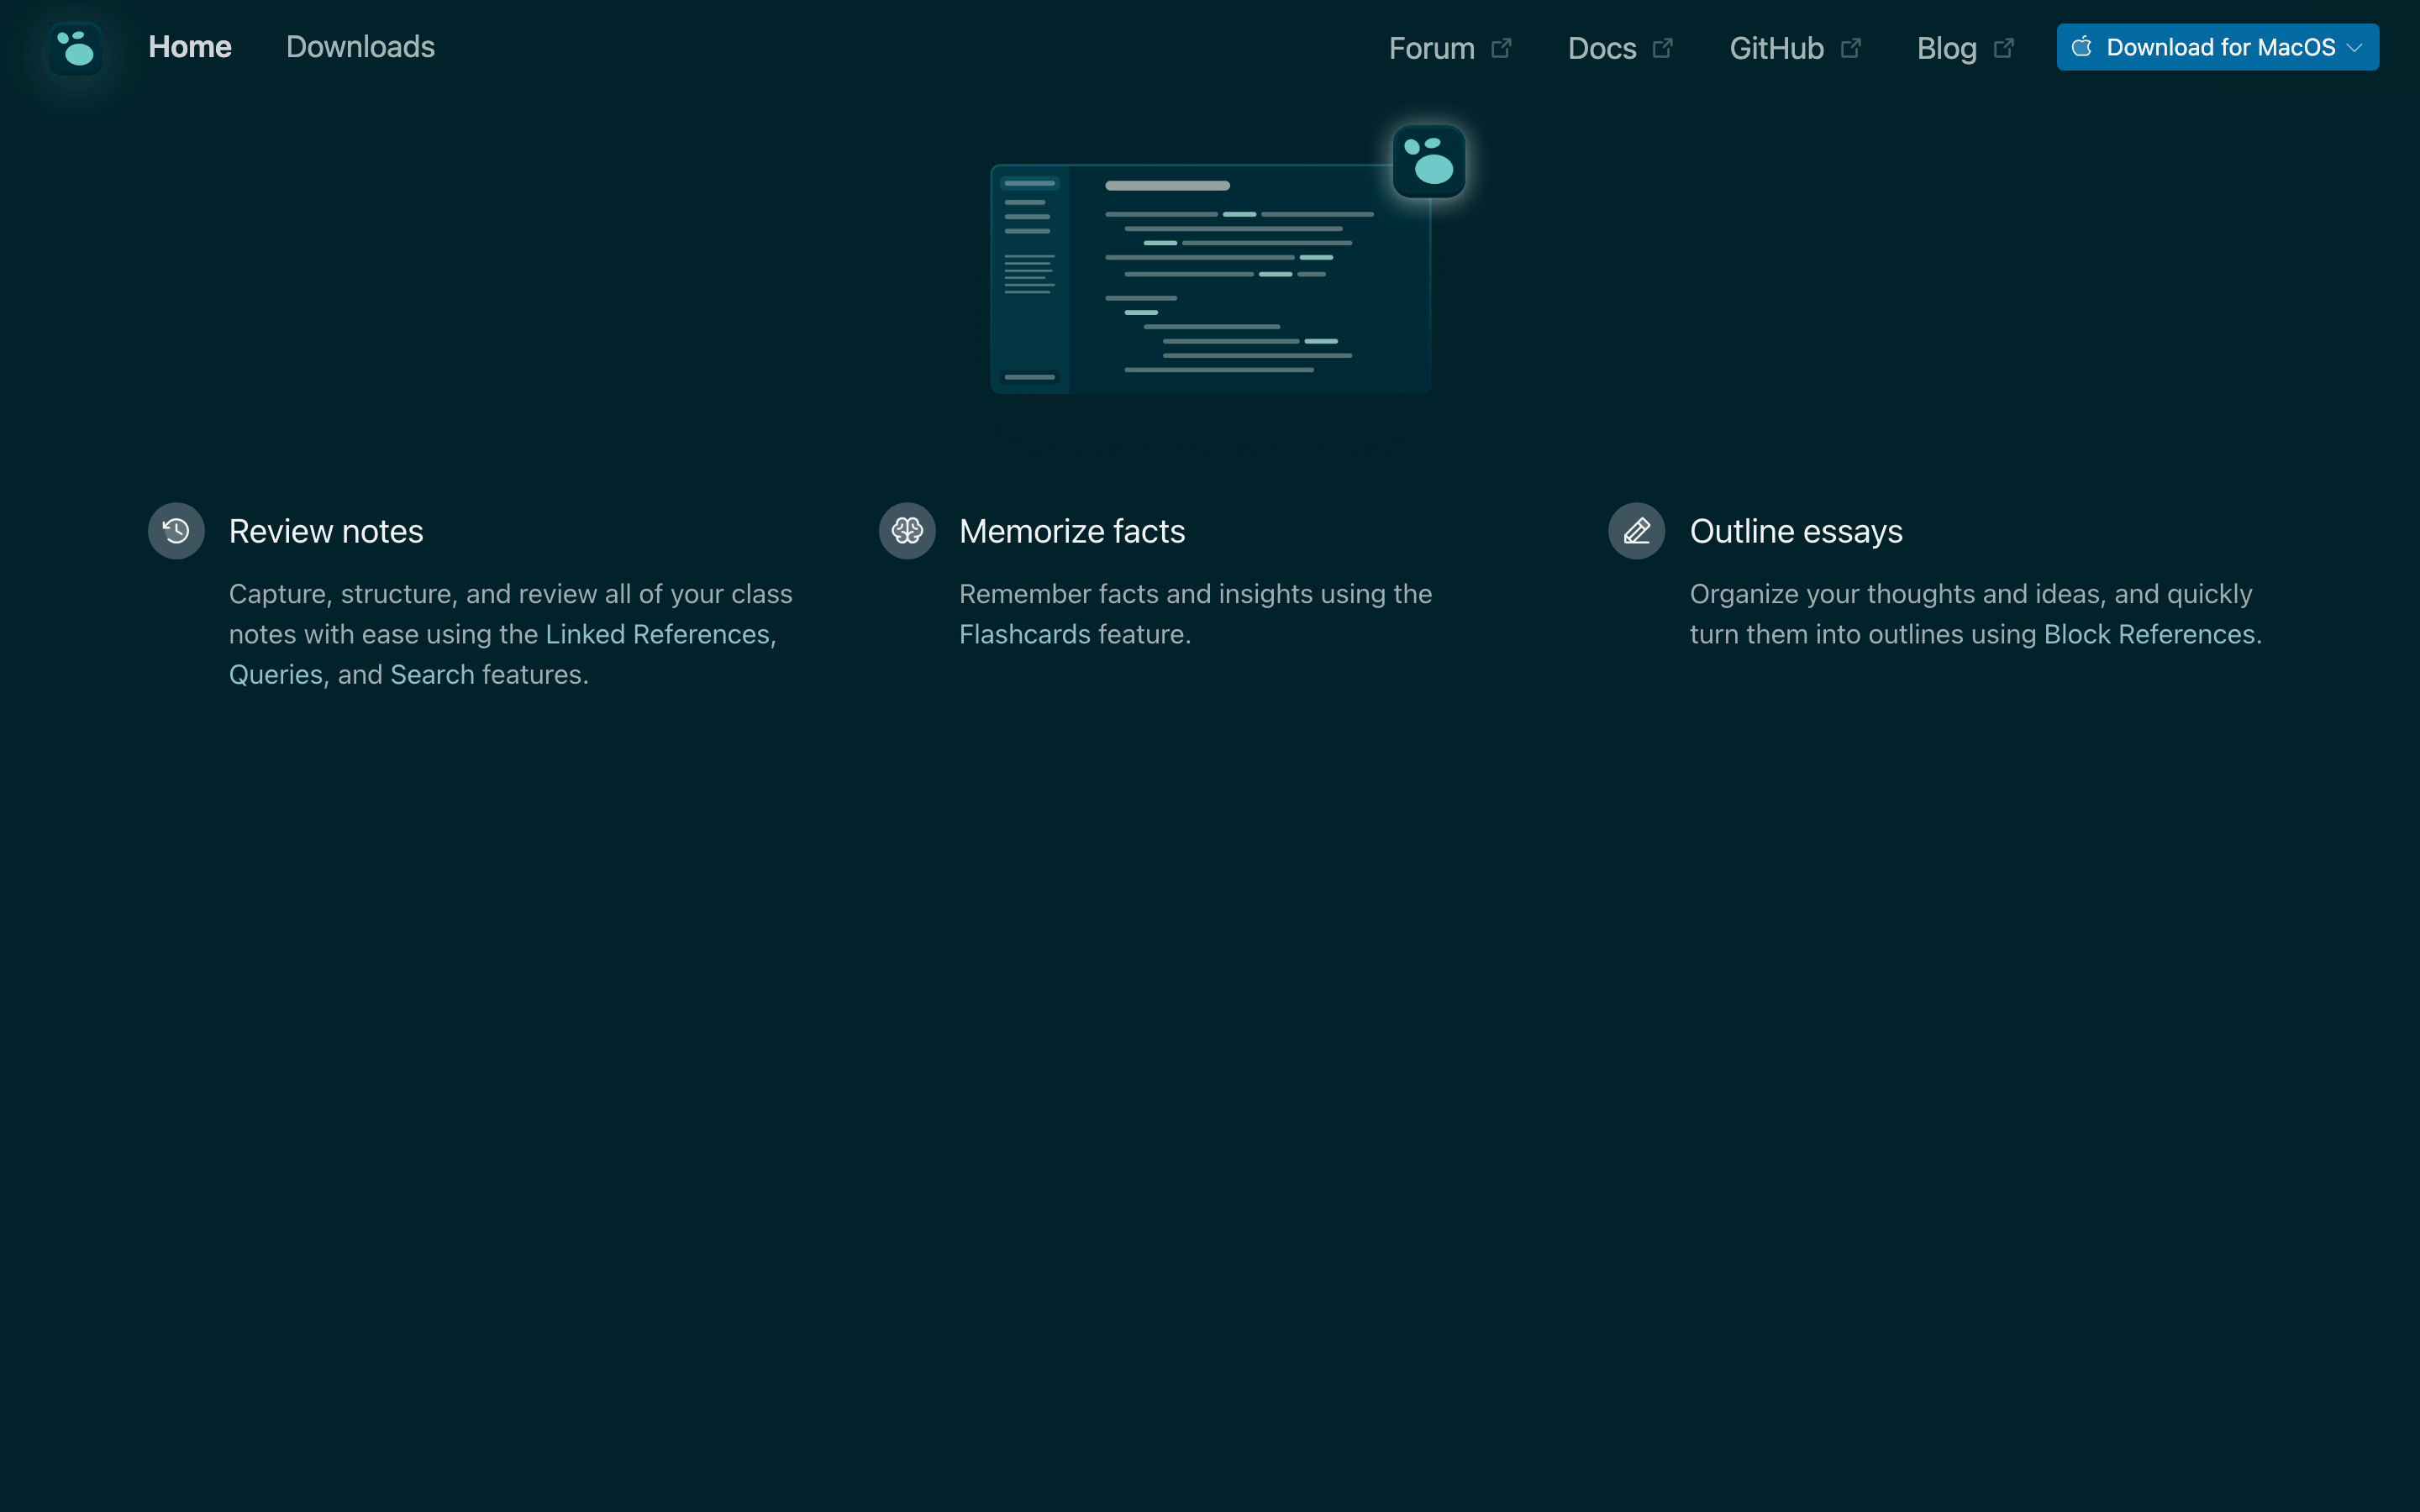Screen dimensions: 2420x1512
Task: Click the history clock icon for Review notes
Action: (x=176, y=531)
